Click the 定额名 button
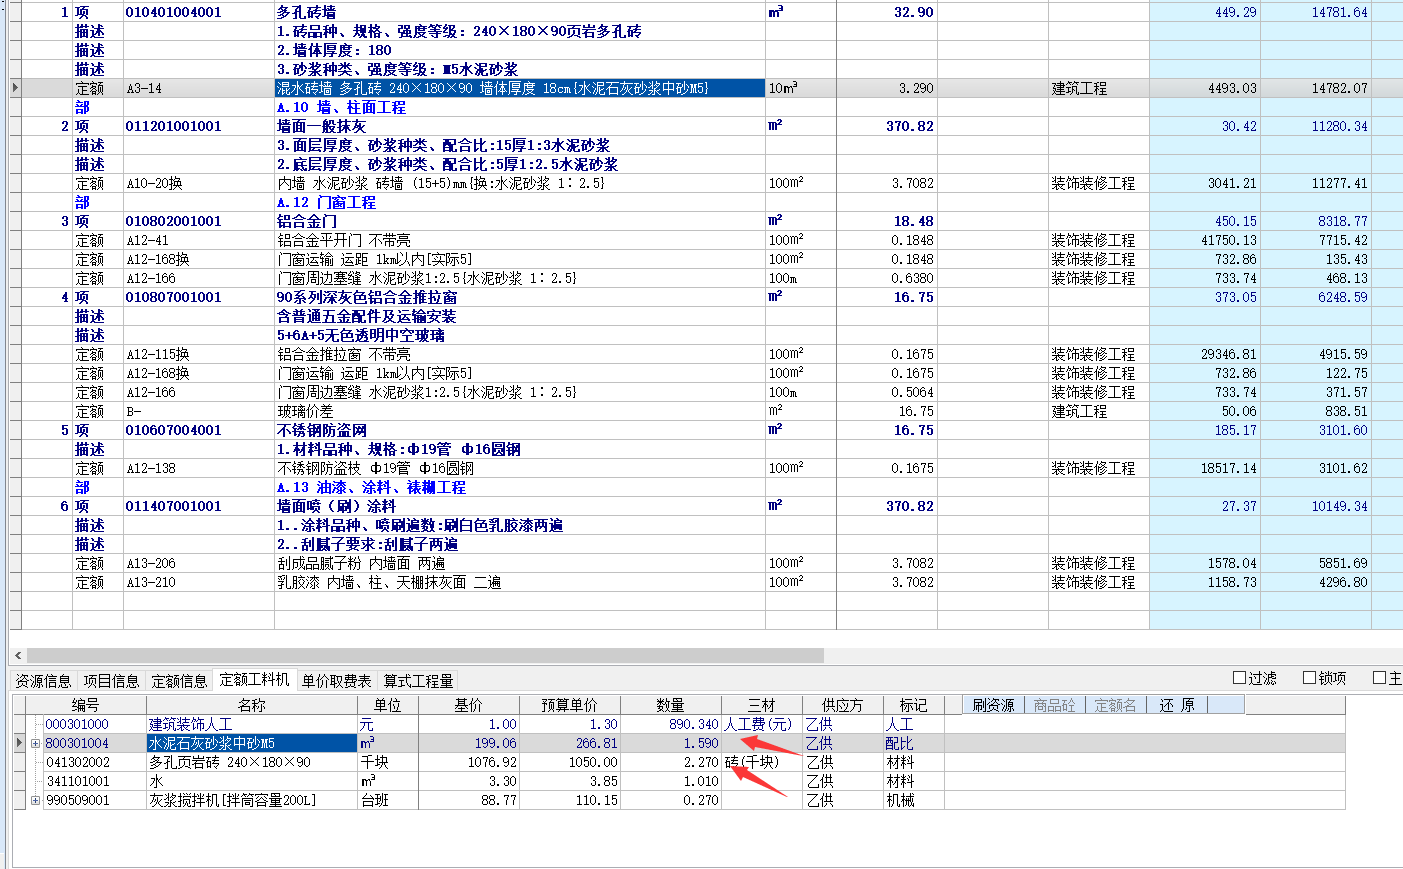This screenshot has width=1403, height=869. (1115, 705)
